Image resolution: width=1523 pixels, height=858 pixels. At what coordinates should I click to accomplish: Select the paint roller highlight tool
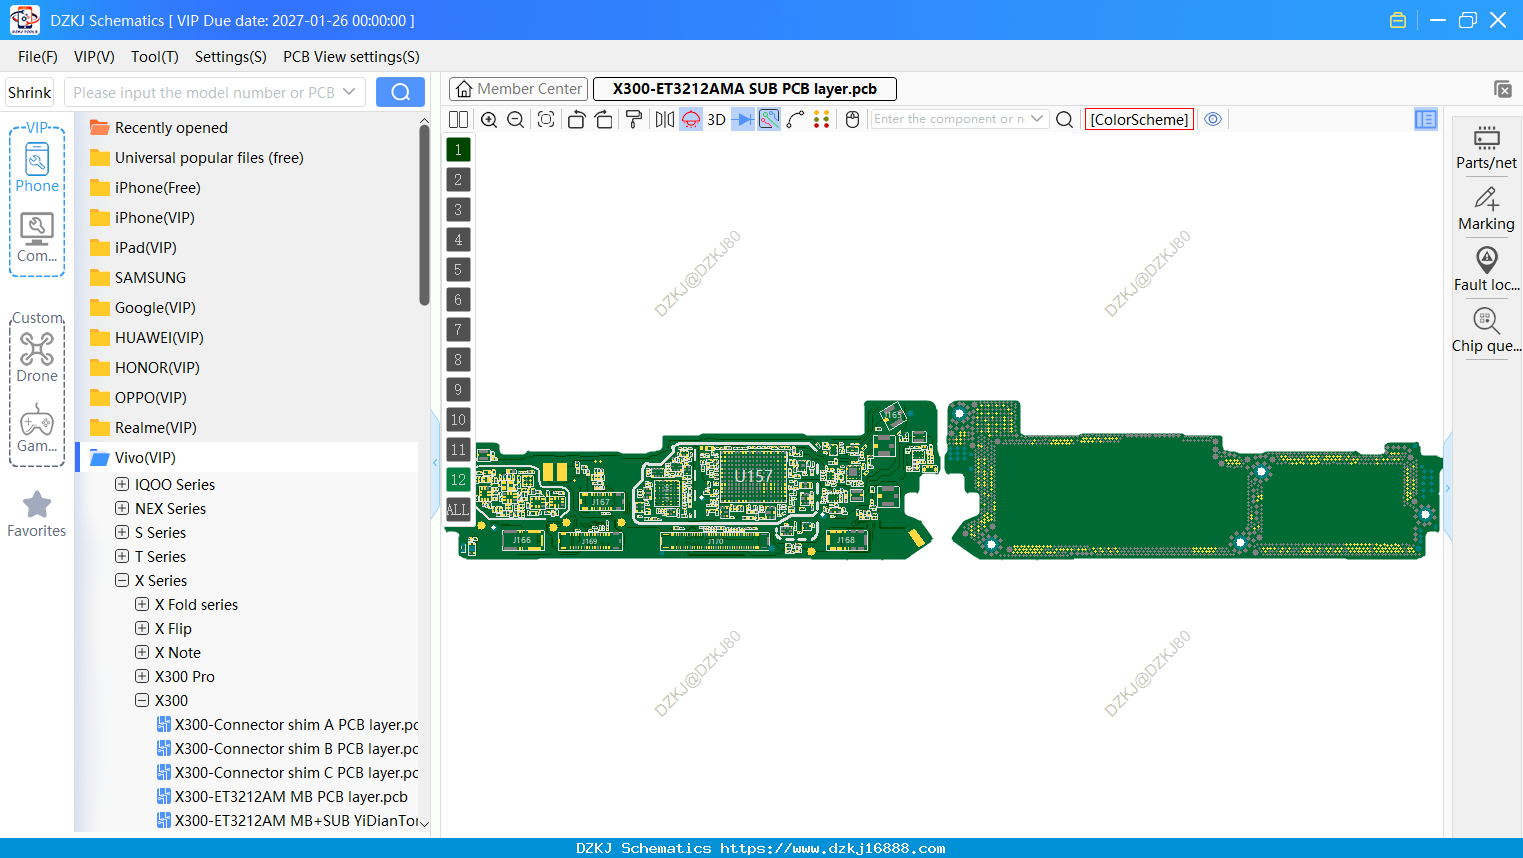pos(634,119)
